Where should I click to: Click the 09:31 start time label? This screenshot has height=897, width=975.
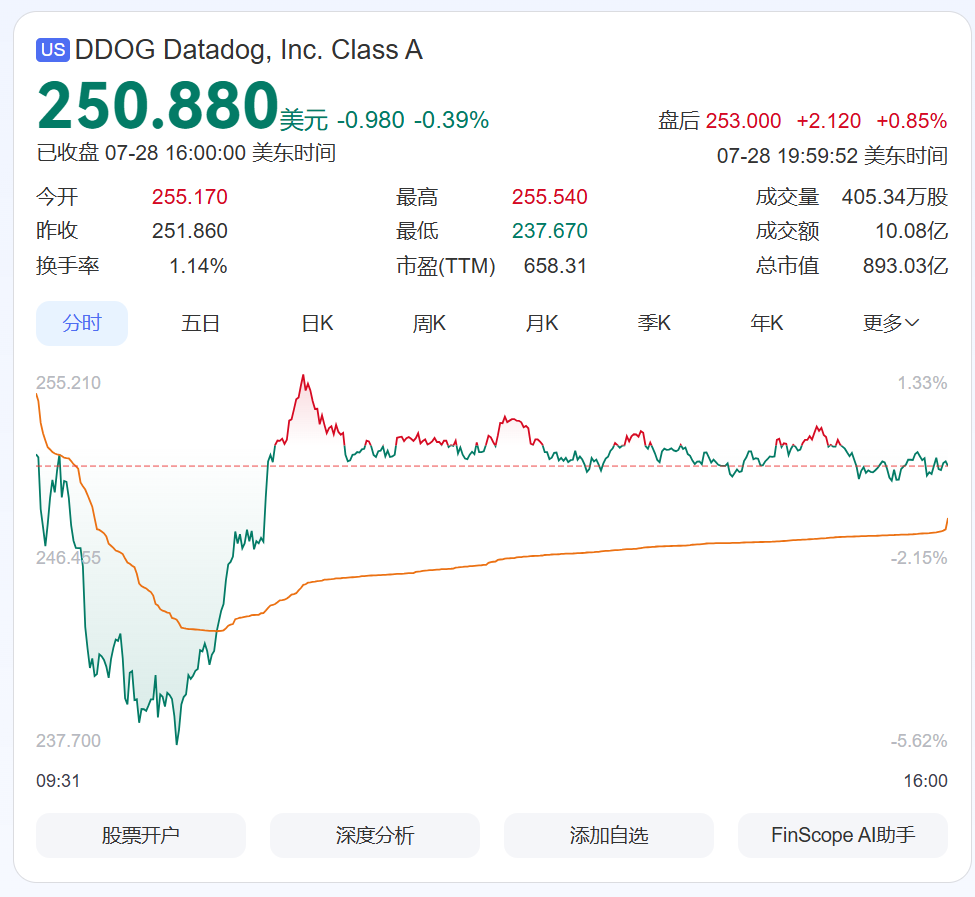[58, 781]
